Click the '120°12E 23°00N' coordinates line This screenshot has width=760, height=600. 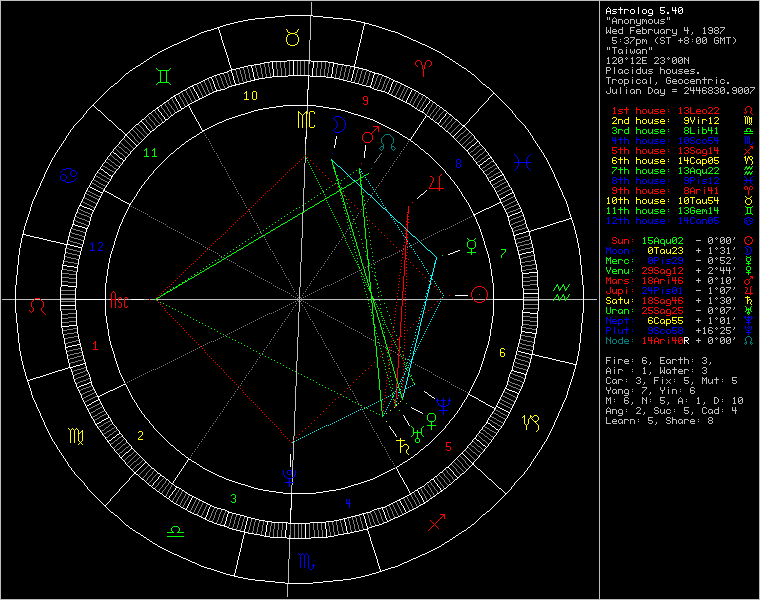tap(647, 61)
